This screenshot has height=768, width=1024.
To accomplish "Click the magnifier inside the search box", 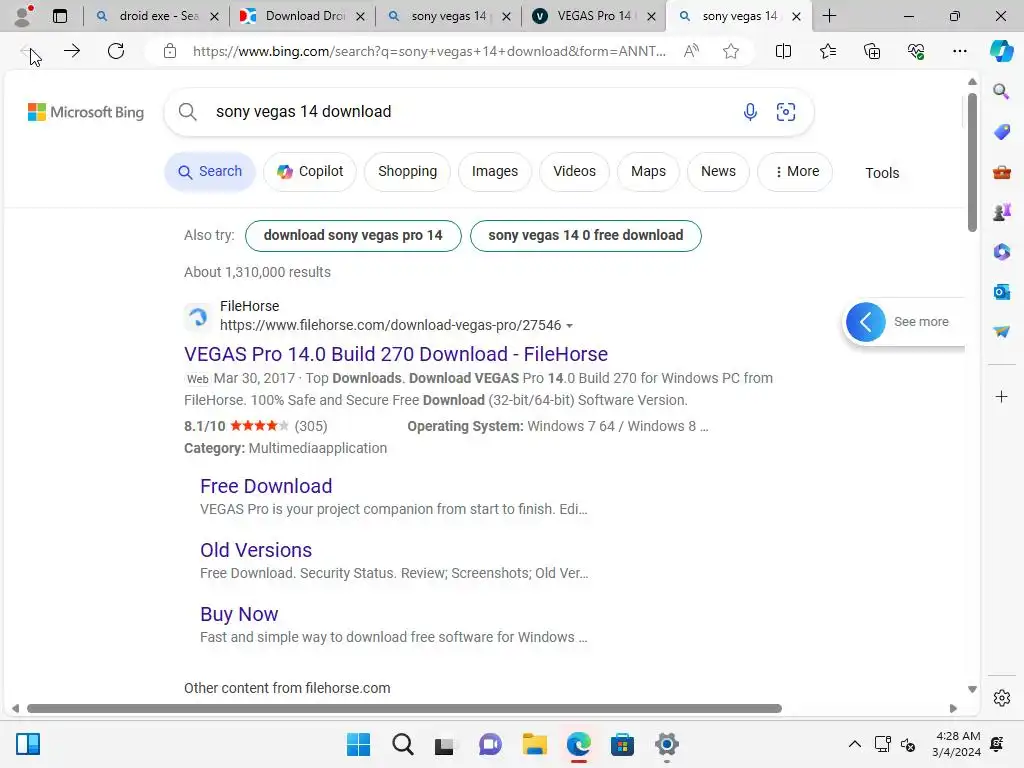I will tap(187, 112).
